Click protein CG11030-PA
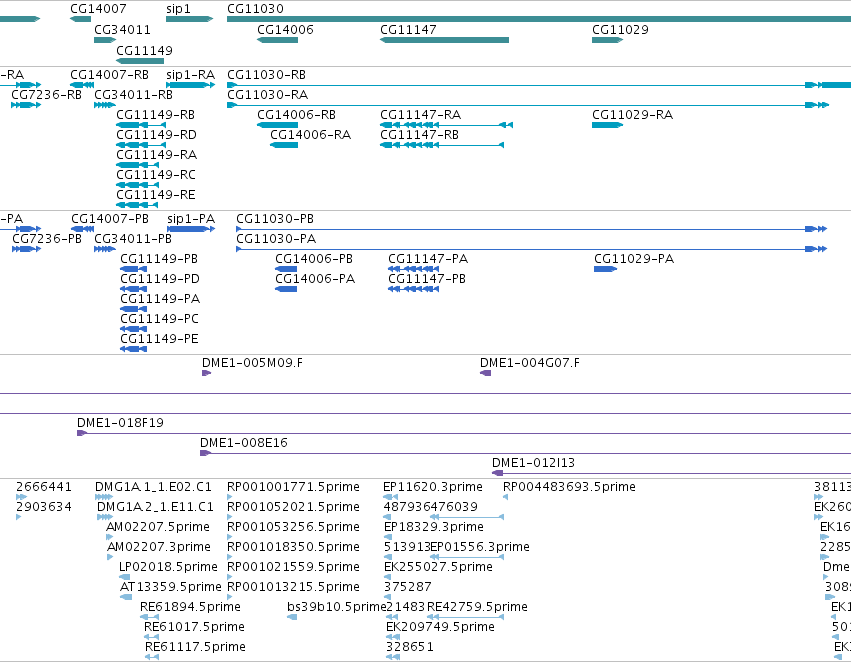This screenshot has width=851, height=662. 531,249
